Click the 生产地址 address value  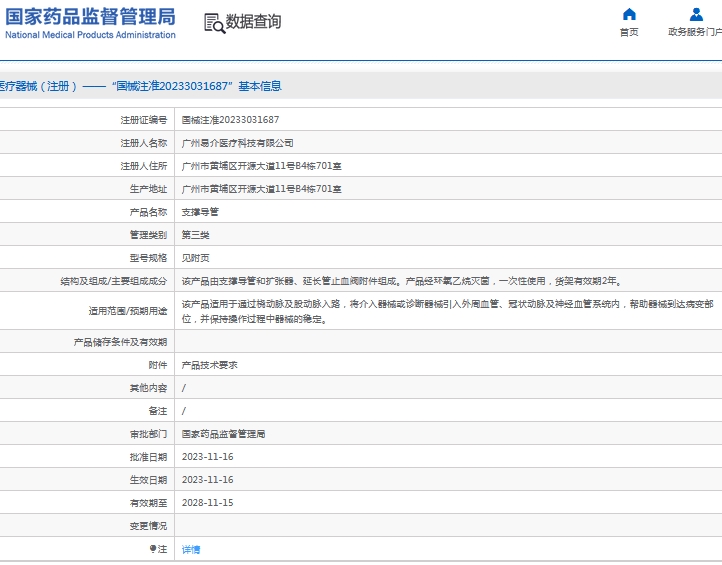[x=262, y=189]
